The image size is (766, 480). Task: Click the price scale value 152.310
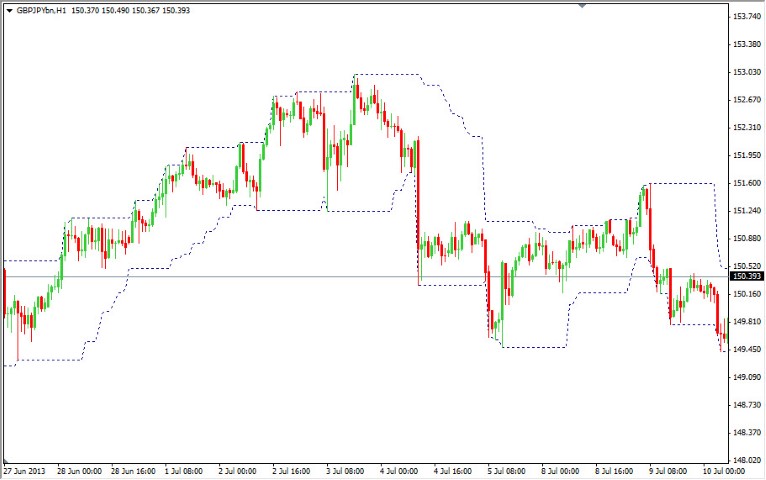click(x=747, y=127)
